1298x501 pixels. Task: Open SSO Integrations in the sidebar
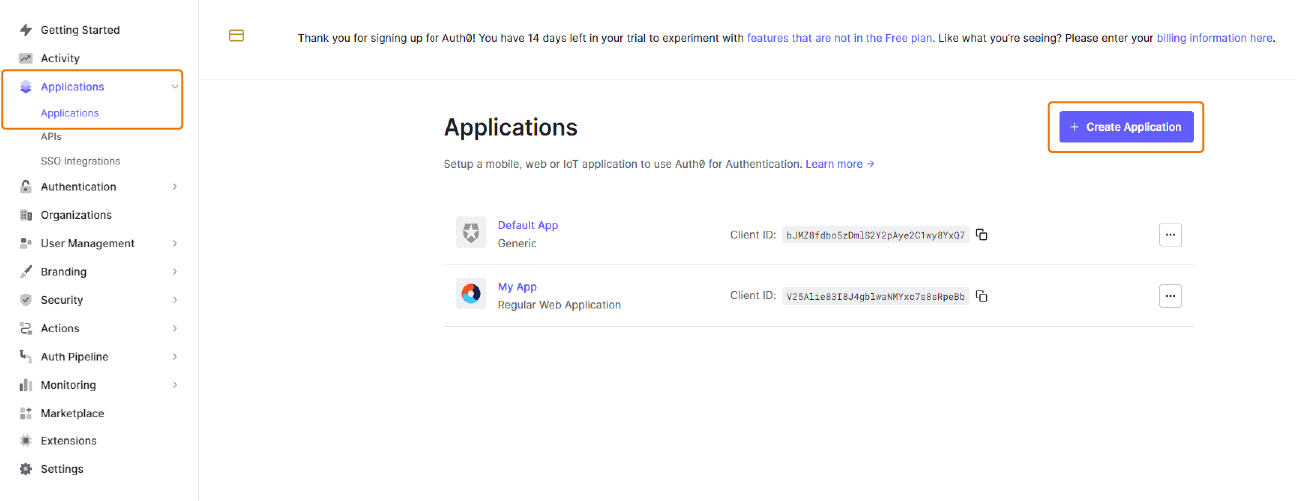tap(80, 161)
